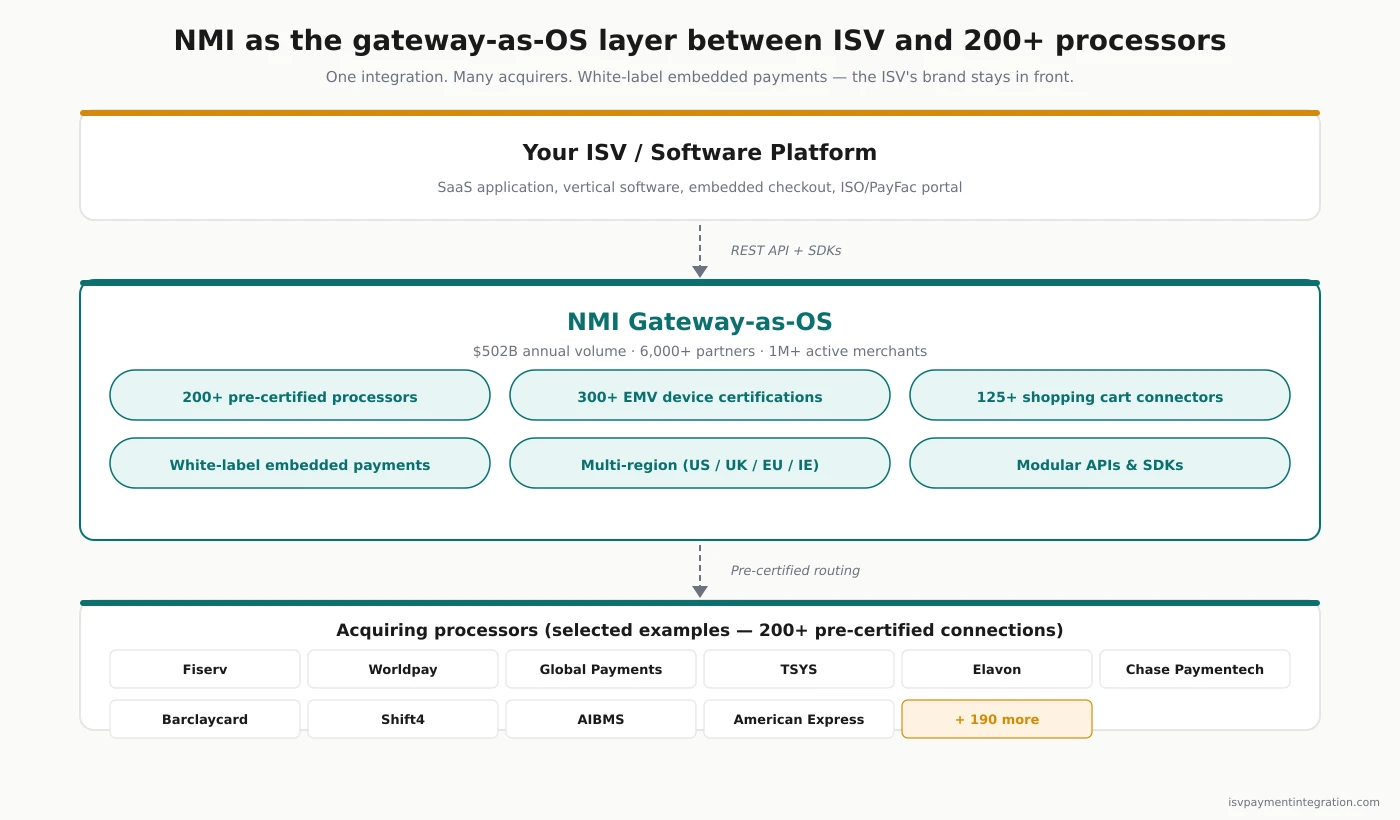Viewport: 1400px width, 820px height.
Task: Select the American Express processor box
Action: pyautogui.click(x=799, y=719)
